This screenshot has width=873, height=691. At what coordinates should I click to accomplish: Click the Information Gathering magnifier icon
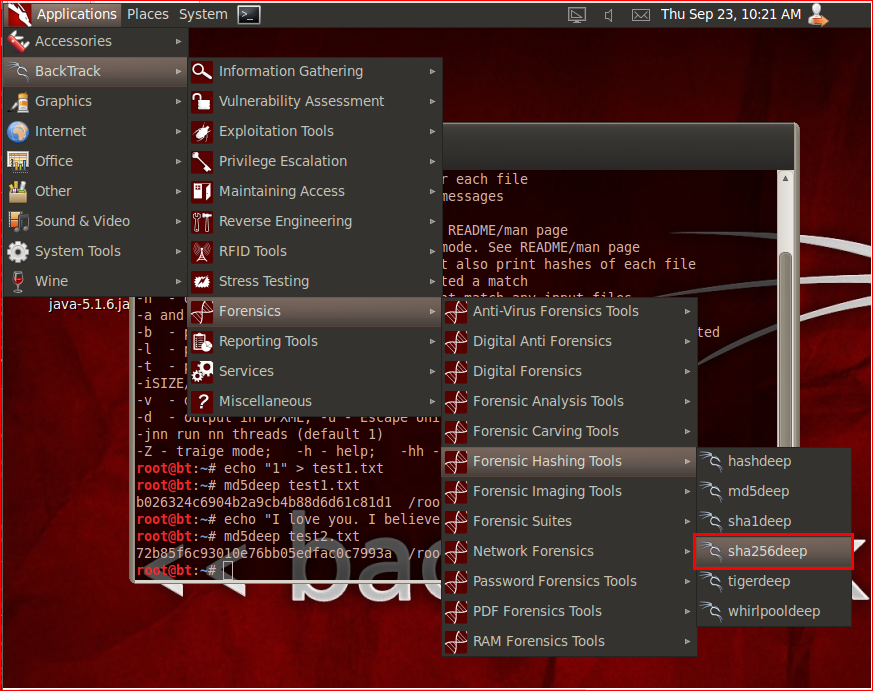[202, 71]
